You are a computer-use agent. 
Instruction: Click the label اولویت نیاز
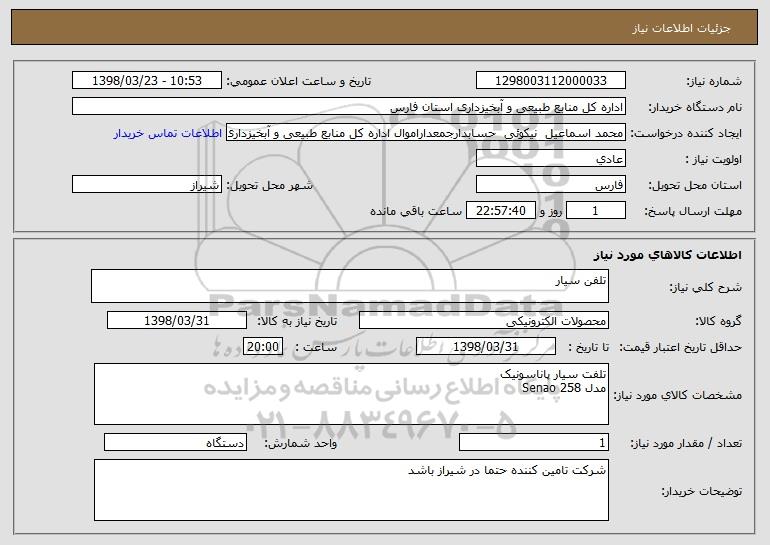(714, 160)
